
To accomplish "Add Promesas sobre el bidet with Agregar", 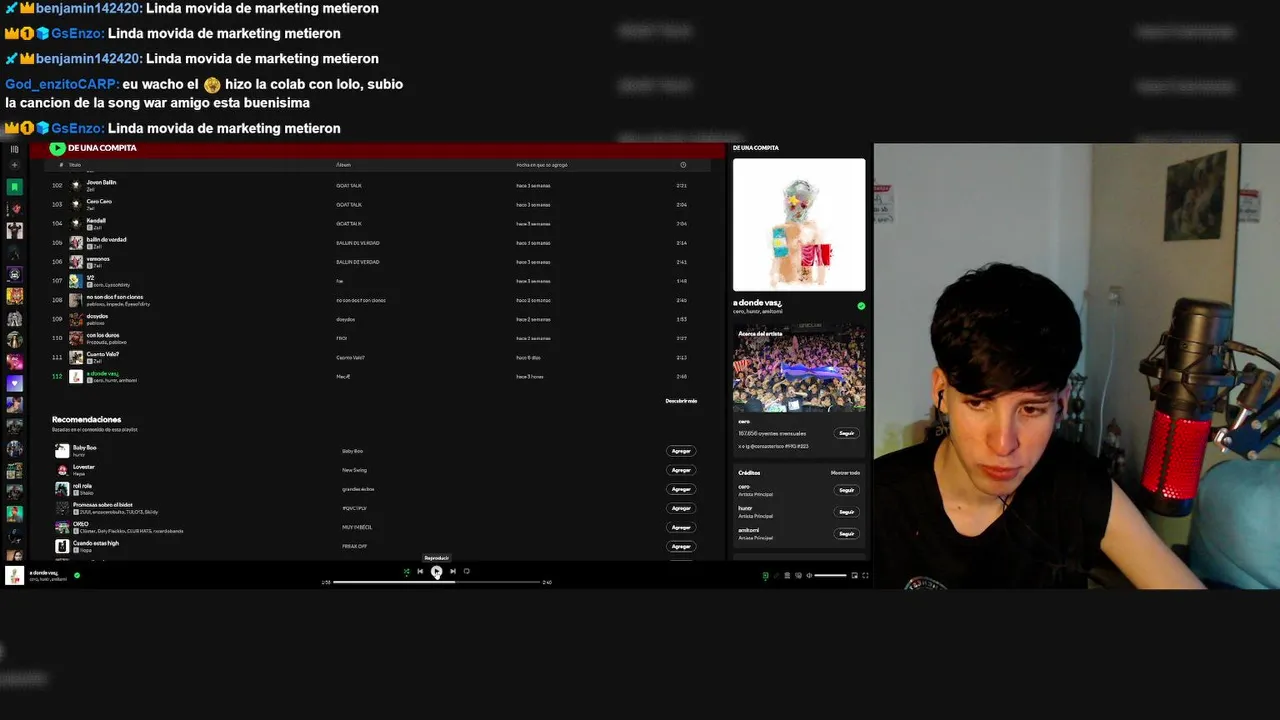I will point(681,508).
